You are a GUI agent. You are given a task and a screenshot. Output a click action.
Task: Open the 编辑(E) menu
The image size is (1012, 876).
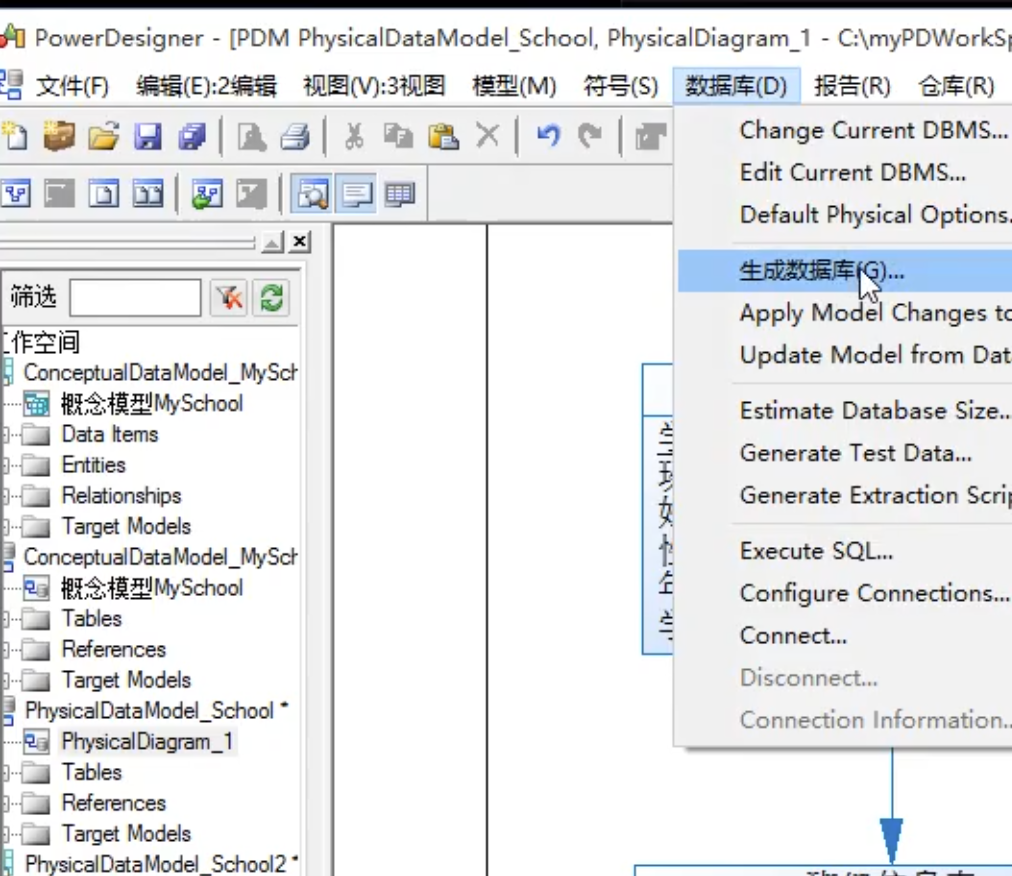[207, 86]
